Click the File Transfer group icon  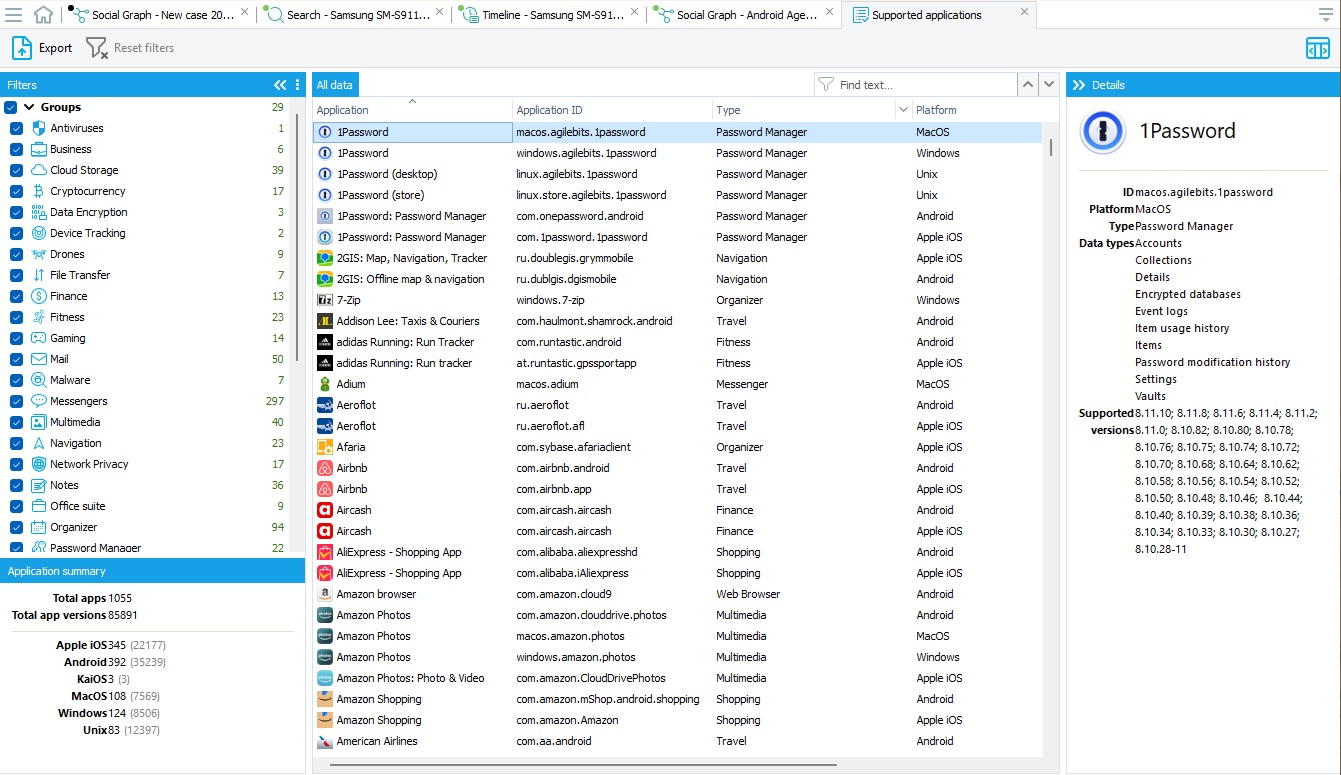pos(39,275)
